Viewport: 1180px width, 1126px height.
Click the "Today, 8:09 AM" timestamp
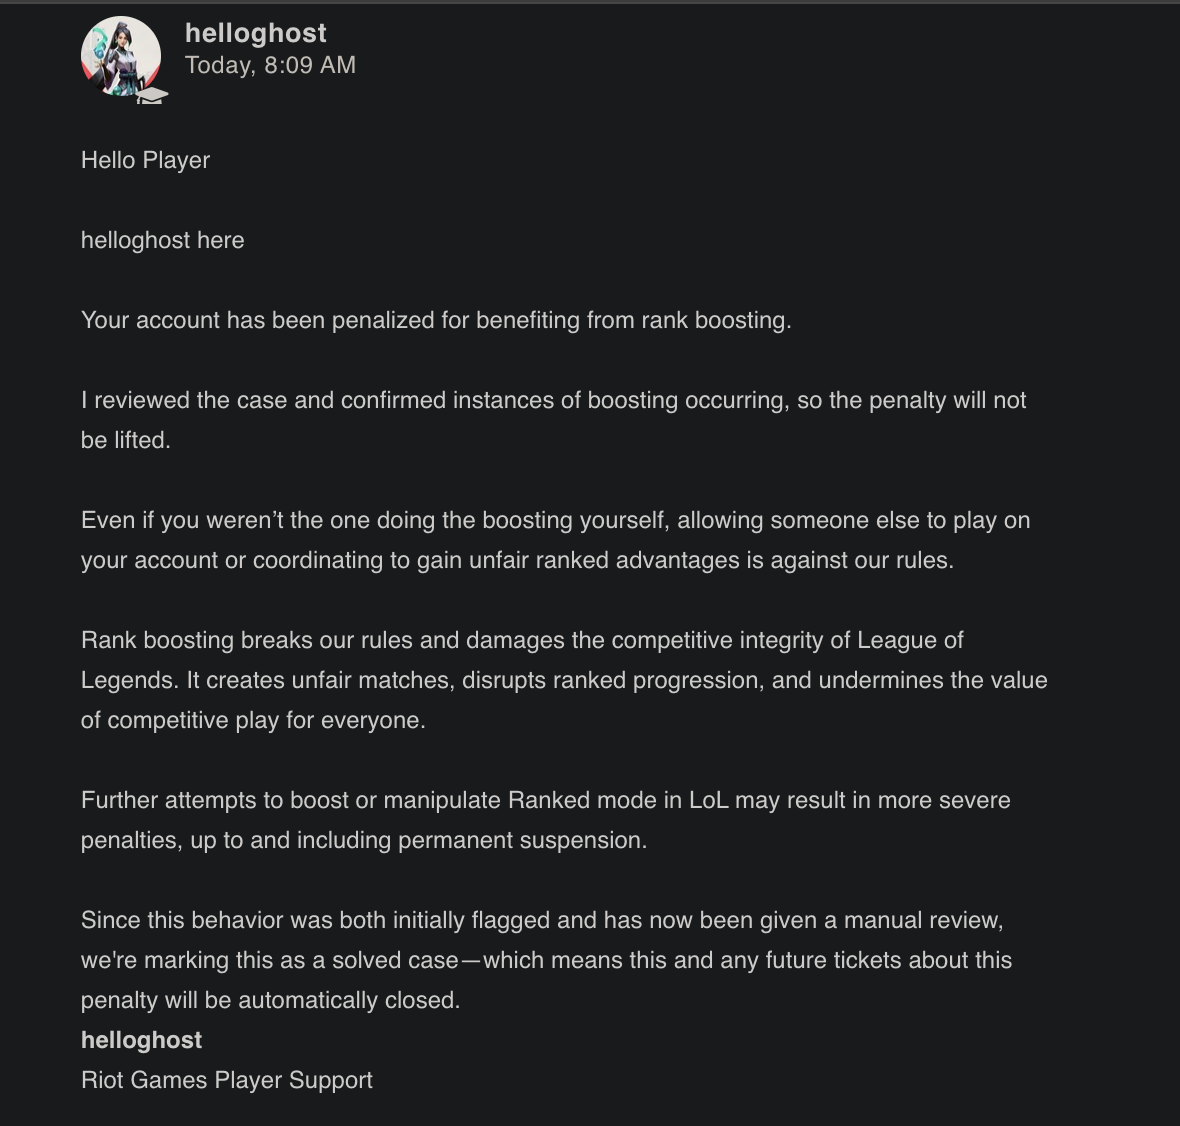pyautogui.click(x=270, y=65)
